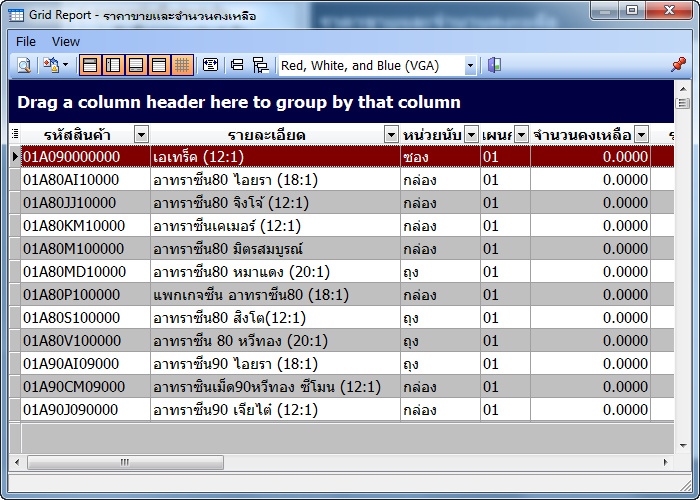Open the View menu
This screenshot has width=700, height=500.
[66, 41]
